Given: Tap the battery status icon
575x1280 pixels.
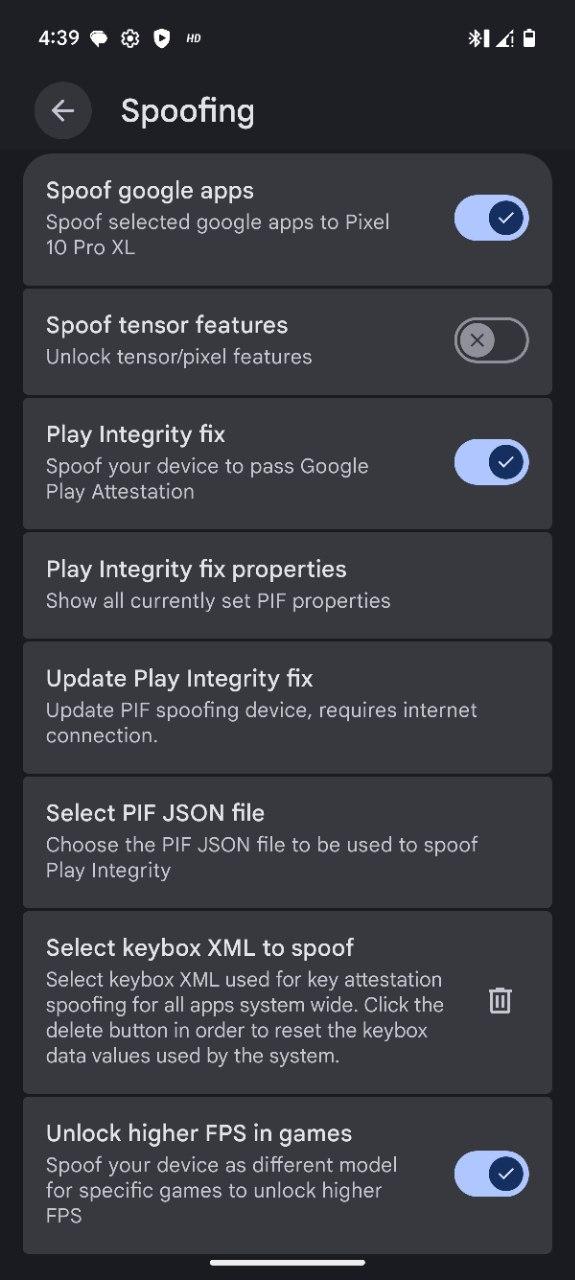Looking at the screenshot, I should [529, 39].
